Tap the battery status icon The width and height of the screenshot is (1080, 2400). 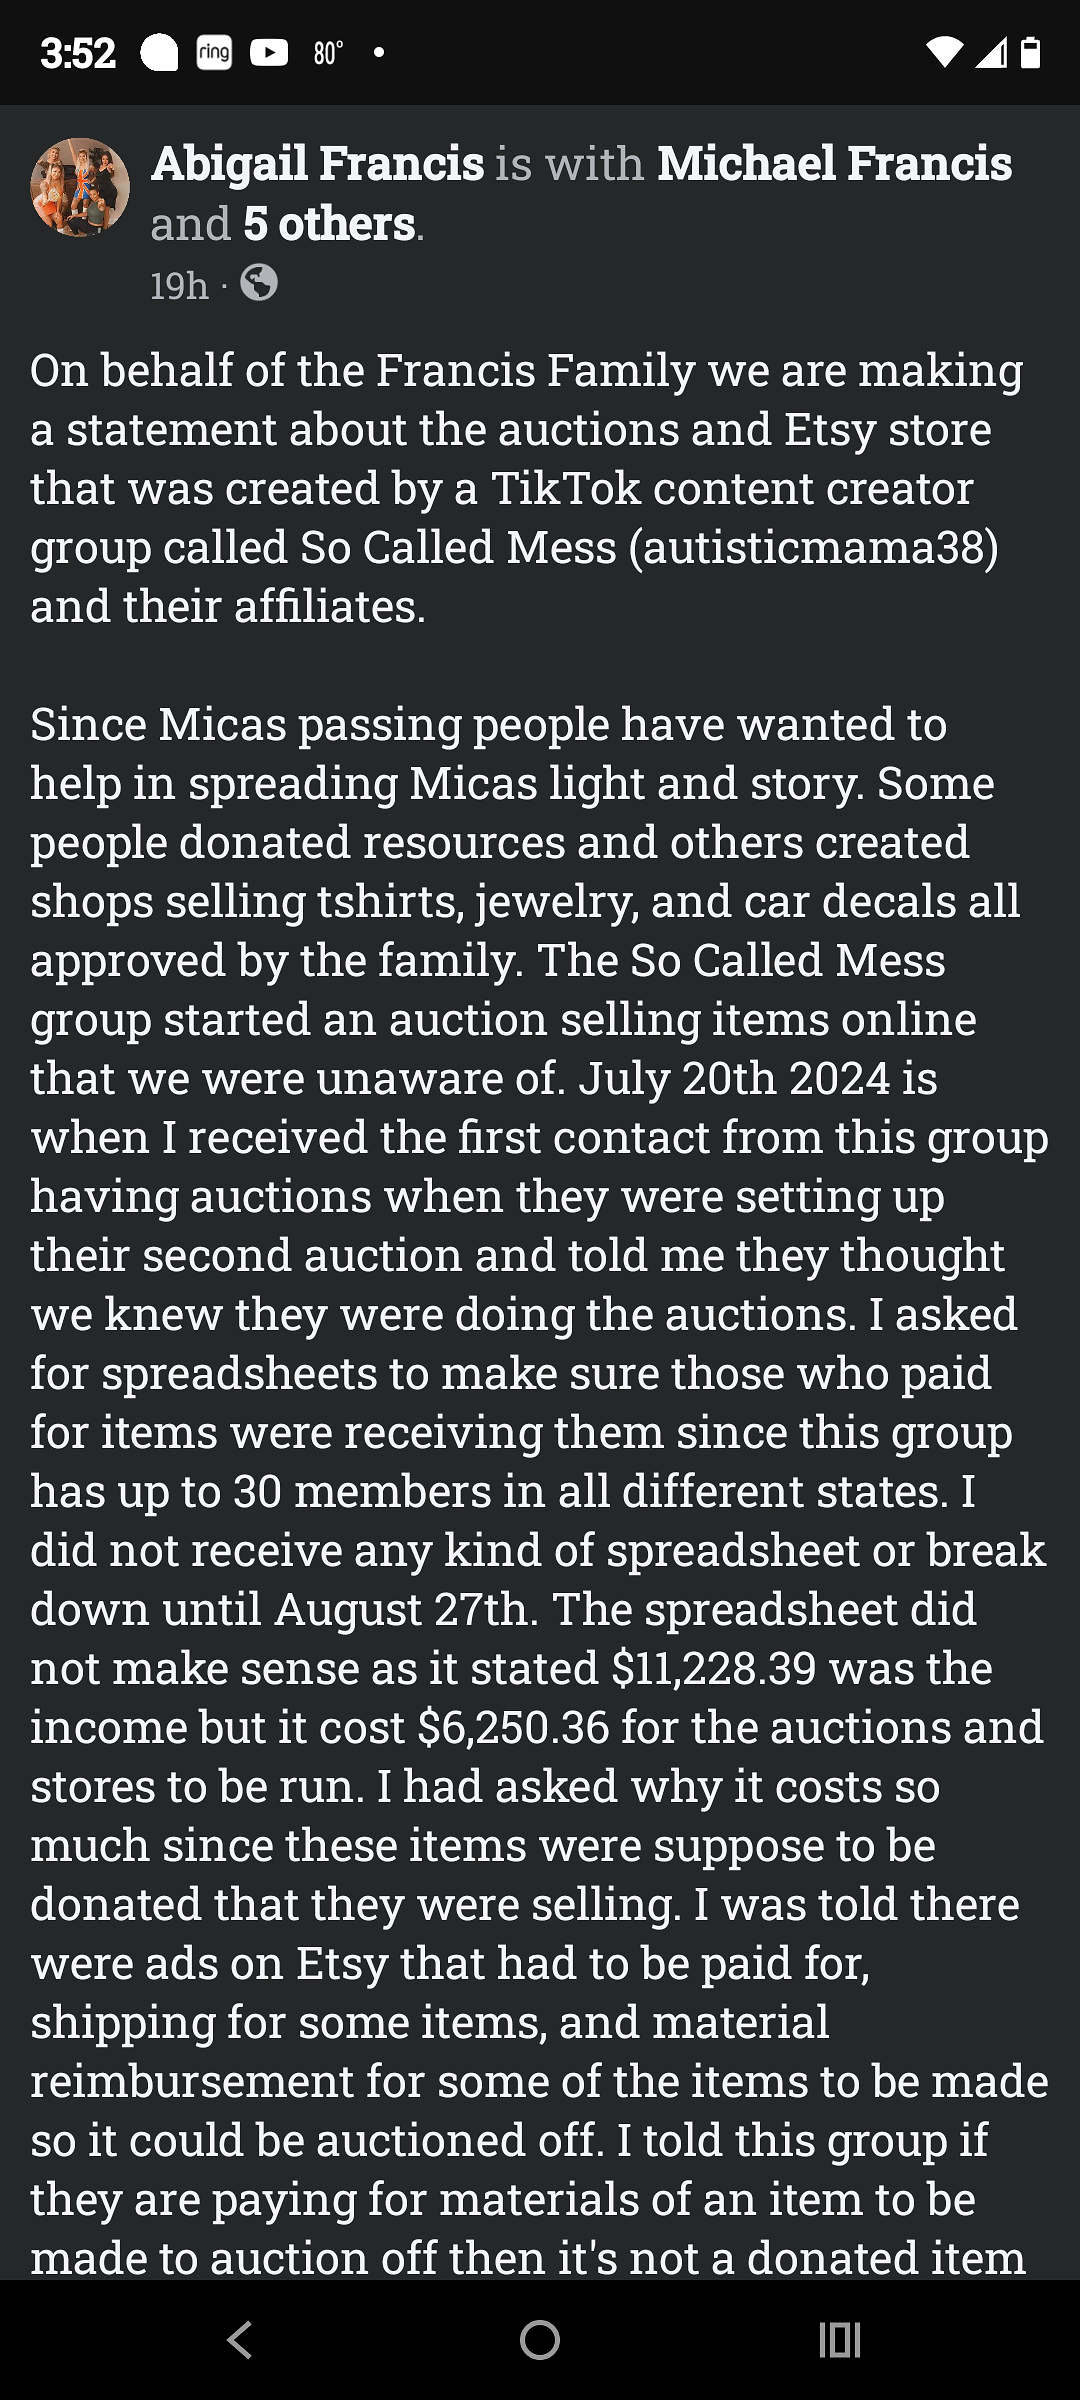[1031, 52]
